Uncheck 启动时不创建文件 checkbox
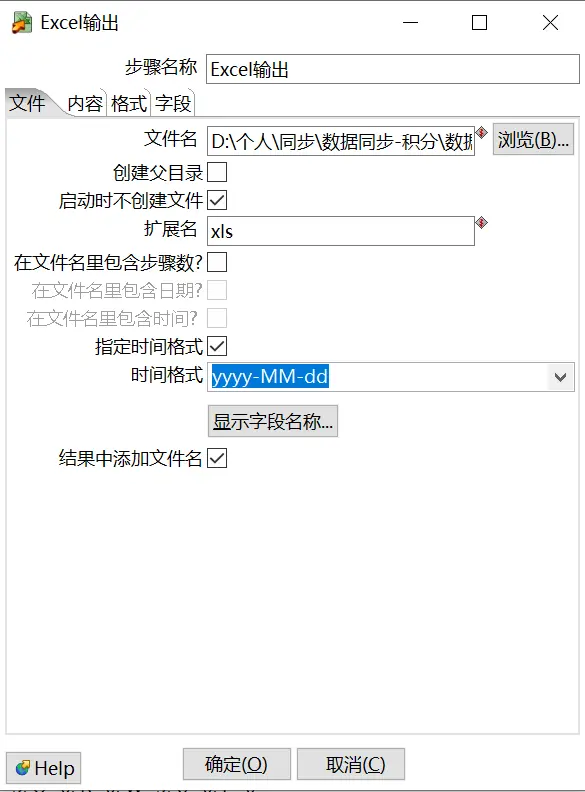 pos(217,200)
